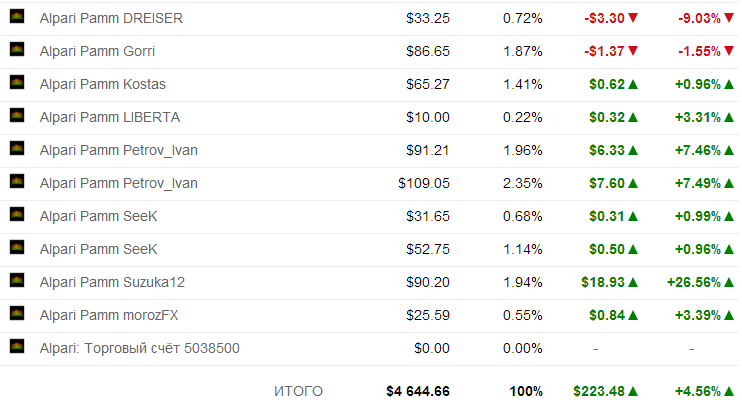Click the icon beside Alpari Pamm LIBERTA

pos(17,115)
